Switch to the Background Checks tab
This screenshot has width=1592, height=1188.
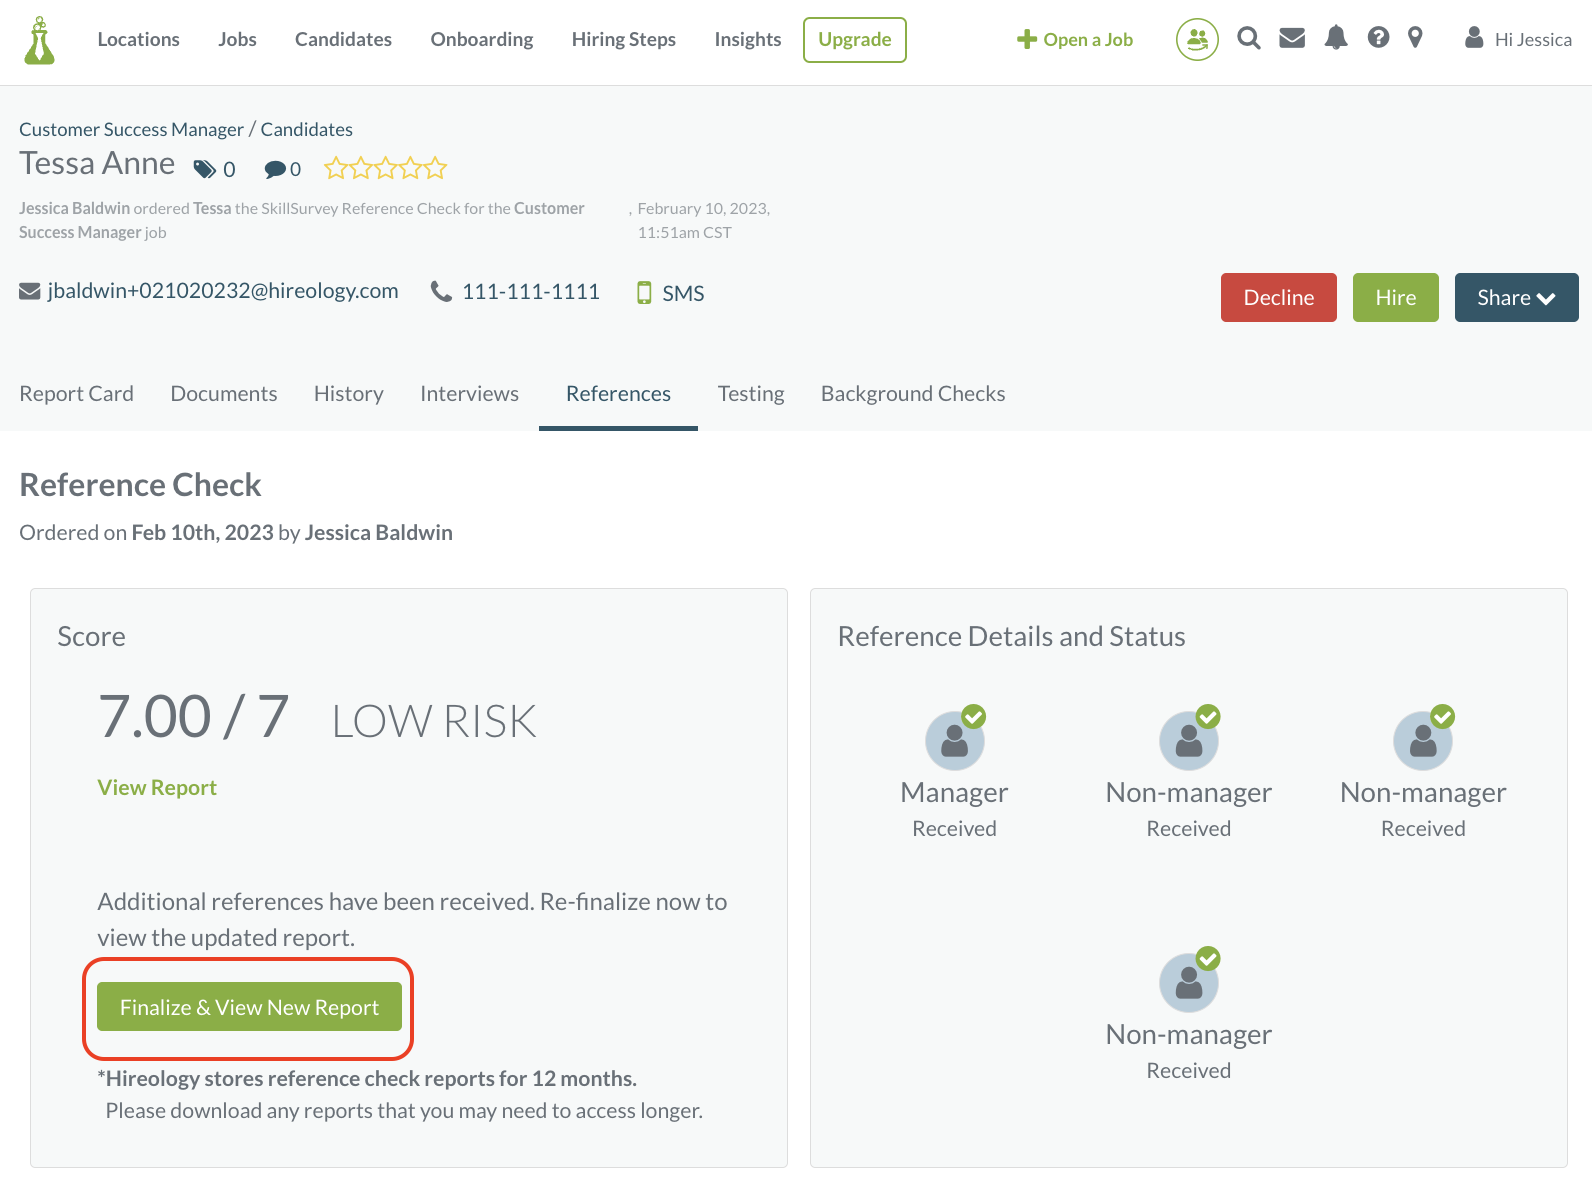pos(912,394)
